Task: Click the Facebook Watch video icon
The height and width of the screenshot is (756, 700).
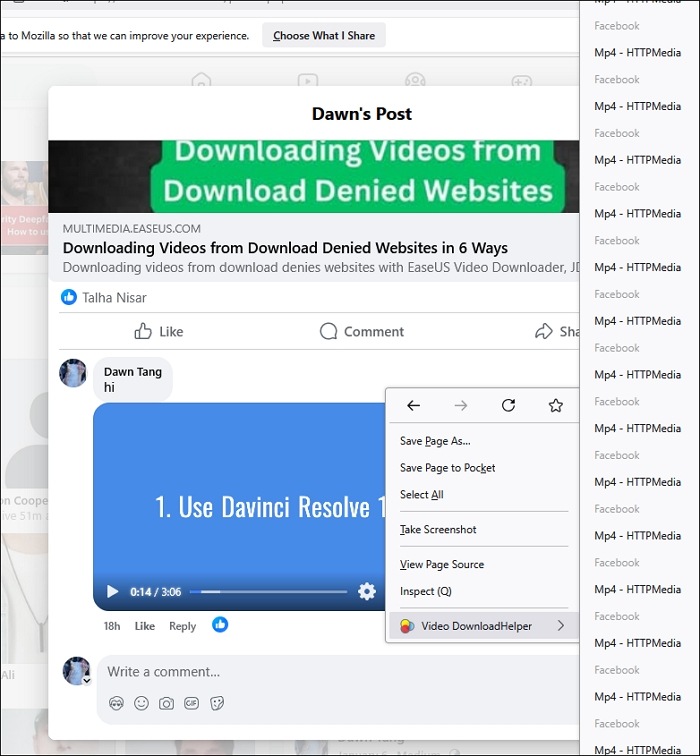Action: pos(308,80)
